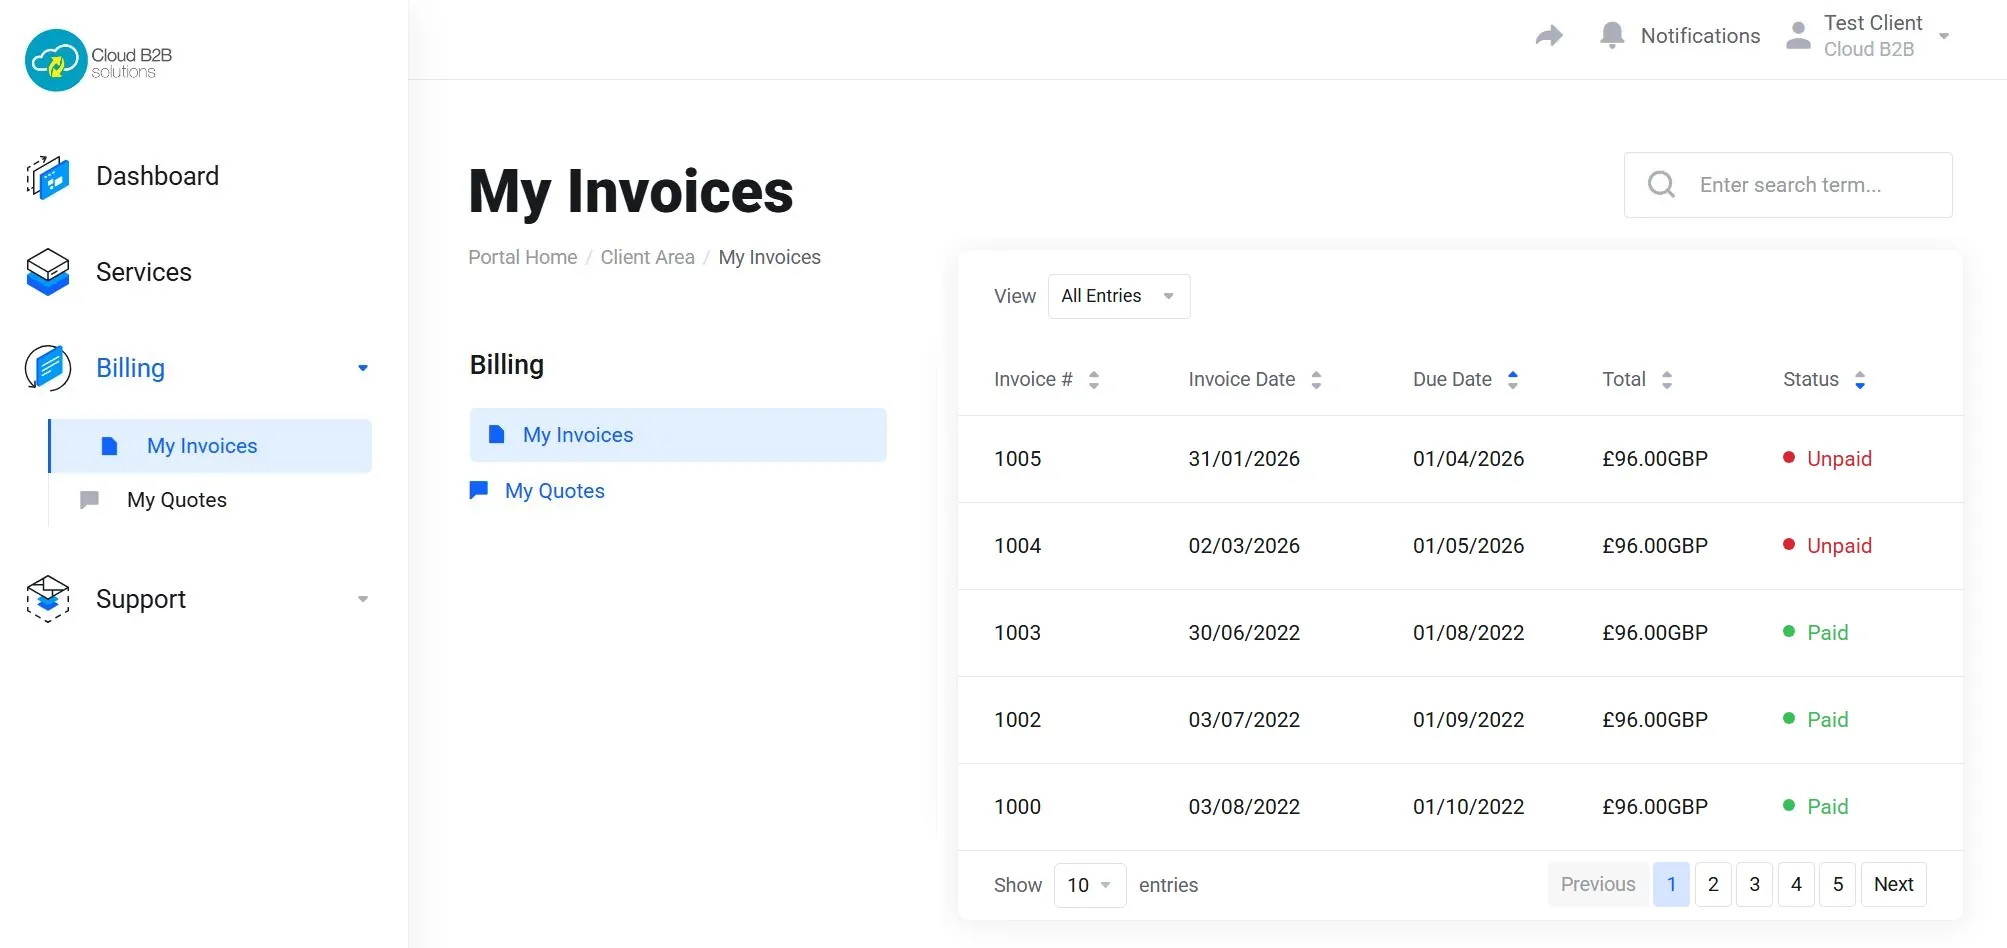Open invoice 1004 row
2007x948 pixels.
click(1460, 546)
